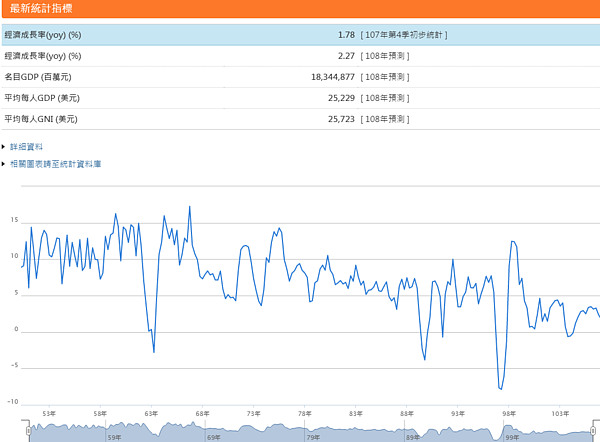This screenshot has width=600, height=442.
Task: Click the 99年 mark in the range navigator
Action: pos(510,437)
